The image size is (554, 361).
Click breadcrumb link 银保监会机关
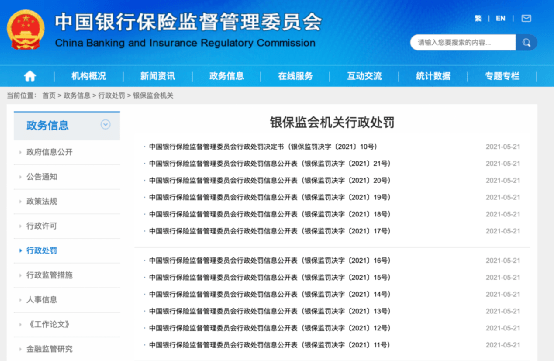pos(153,95)
